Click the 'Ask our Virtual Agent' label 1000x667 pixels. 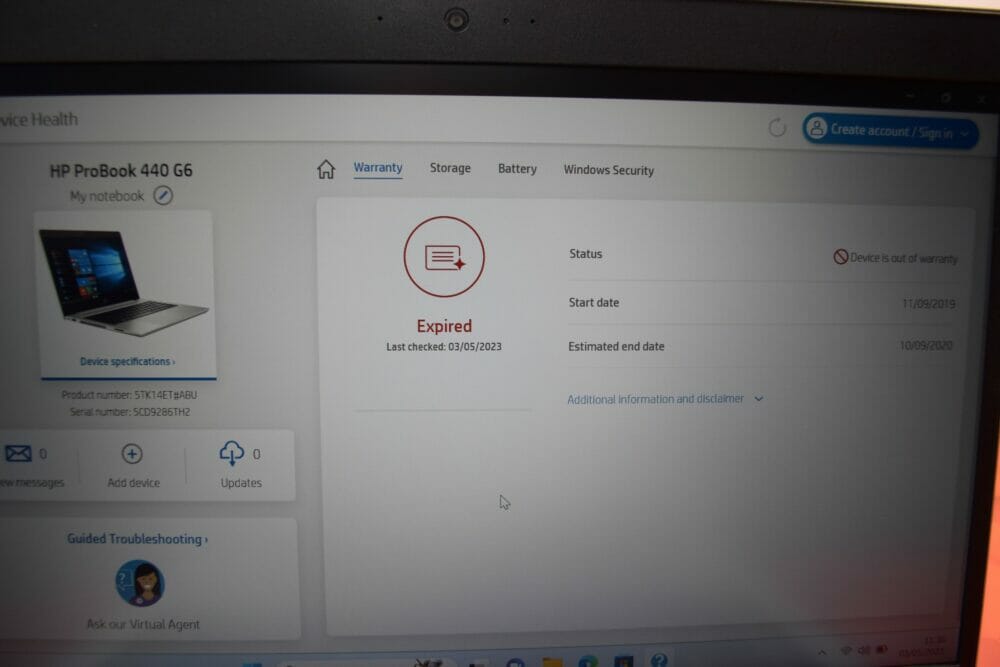pos(143,624)
